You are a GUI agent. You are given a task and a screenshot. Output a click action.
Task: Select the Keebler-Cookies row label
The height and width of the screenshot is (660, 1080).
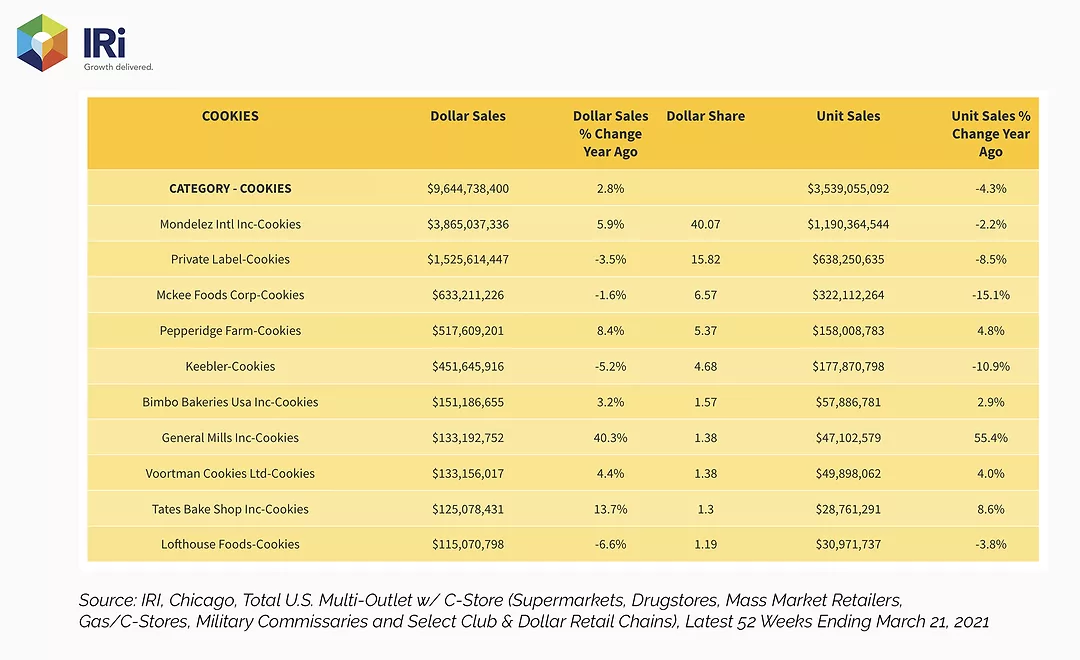tap(230, 367)
